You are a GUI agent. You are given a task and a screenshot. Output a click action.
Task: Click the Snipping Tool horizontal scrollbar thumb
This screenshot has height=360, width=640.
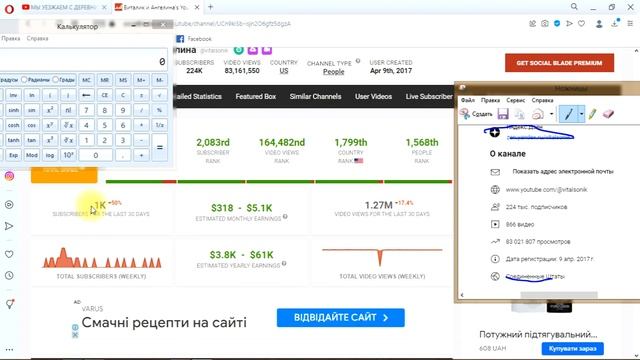559,295
